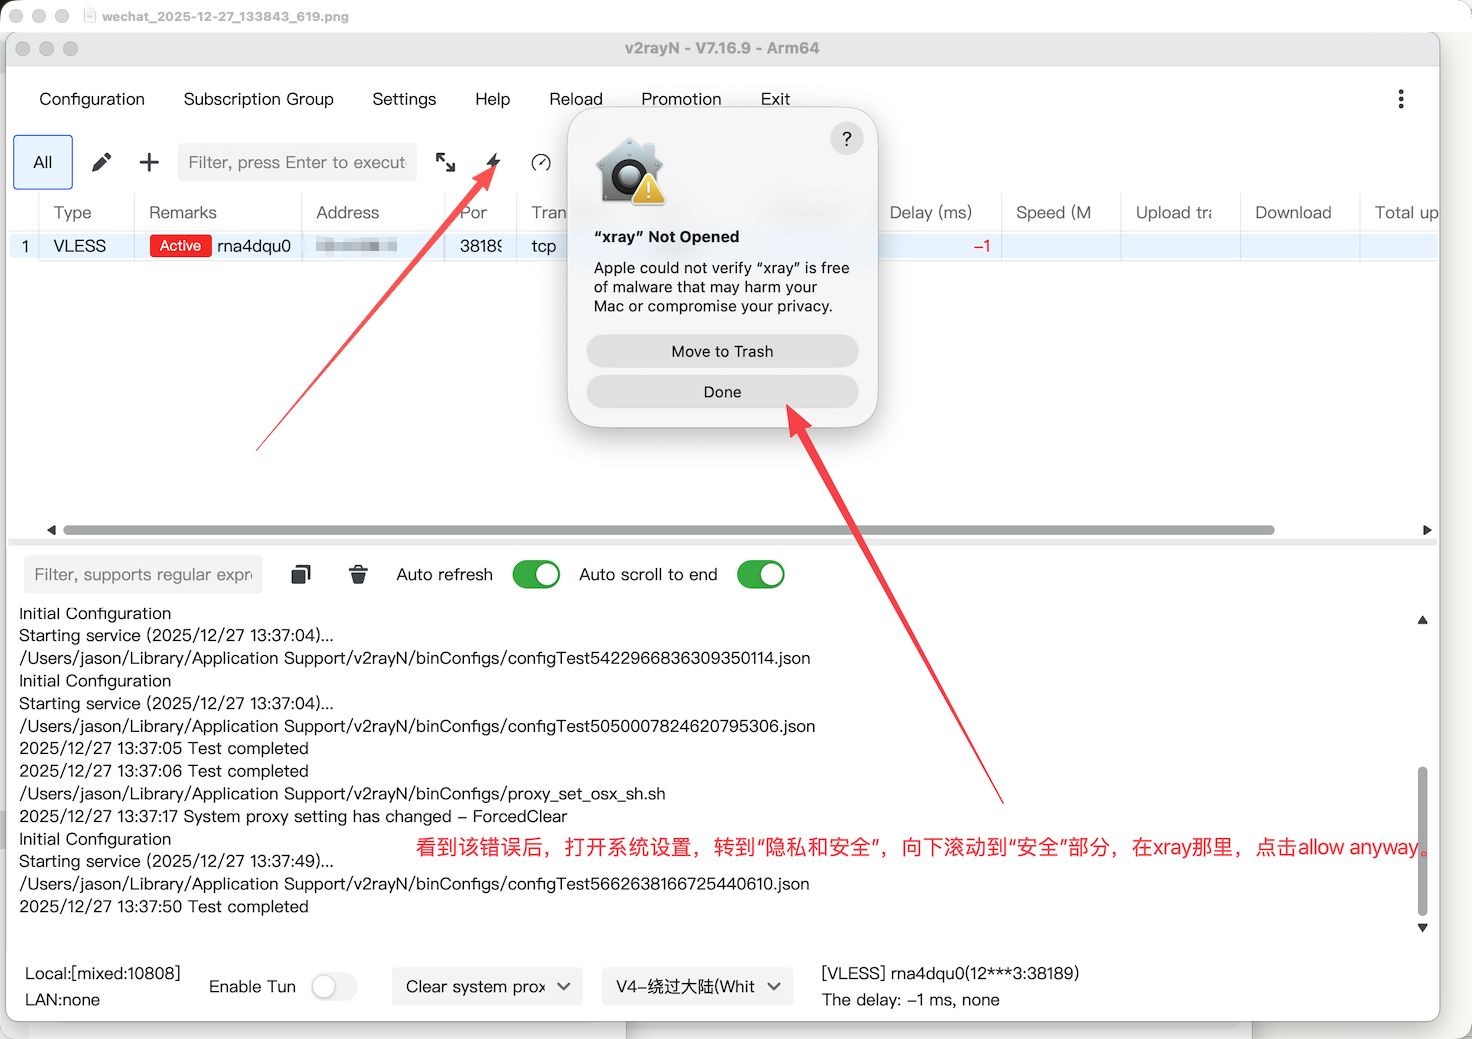Click the LAN:none status text
The image size is (1472, 1039).
click(62, 1000)
